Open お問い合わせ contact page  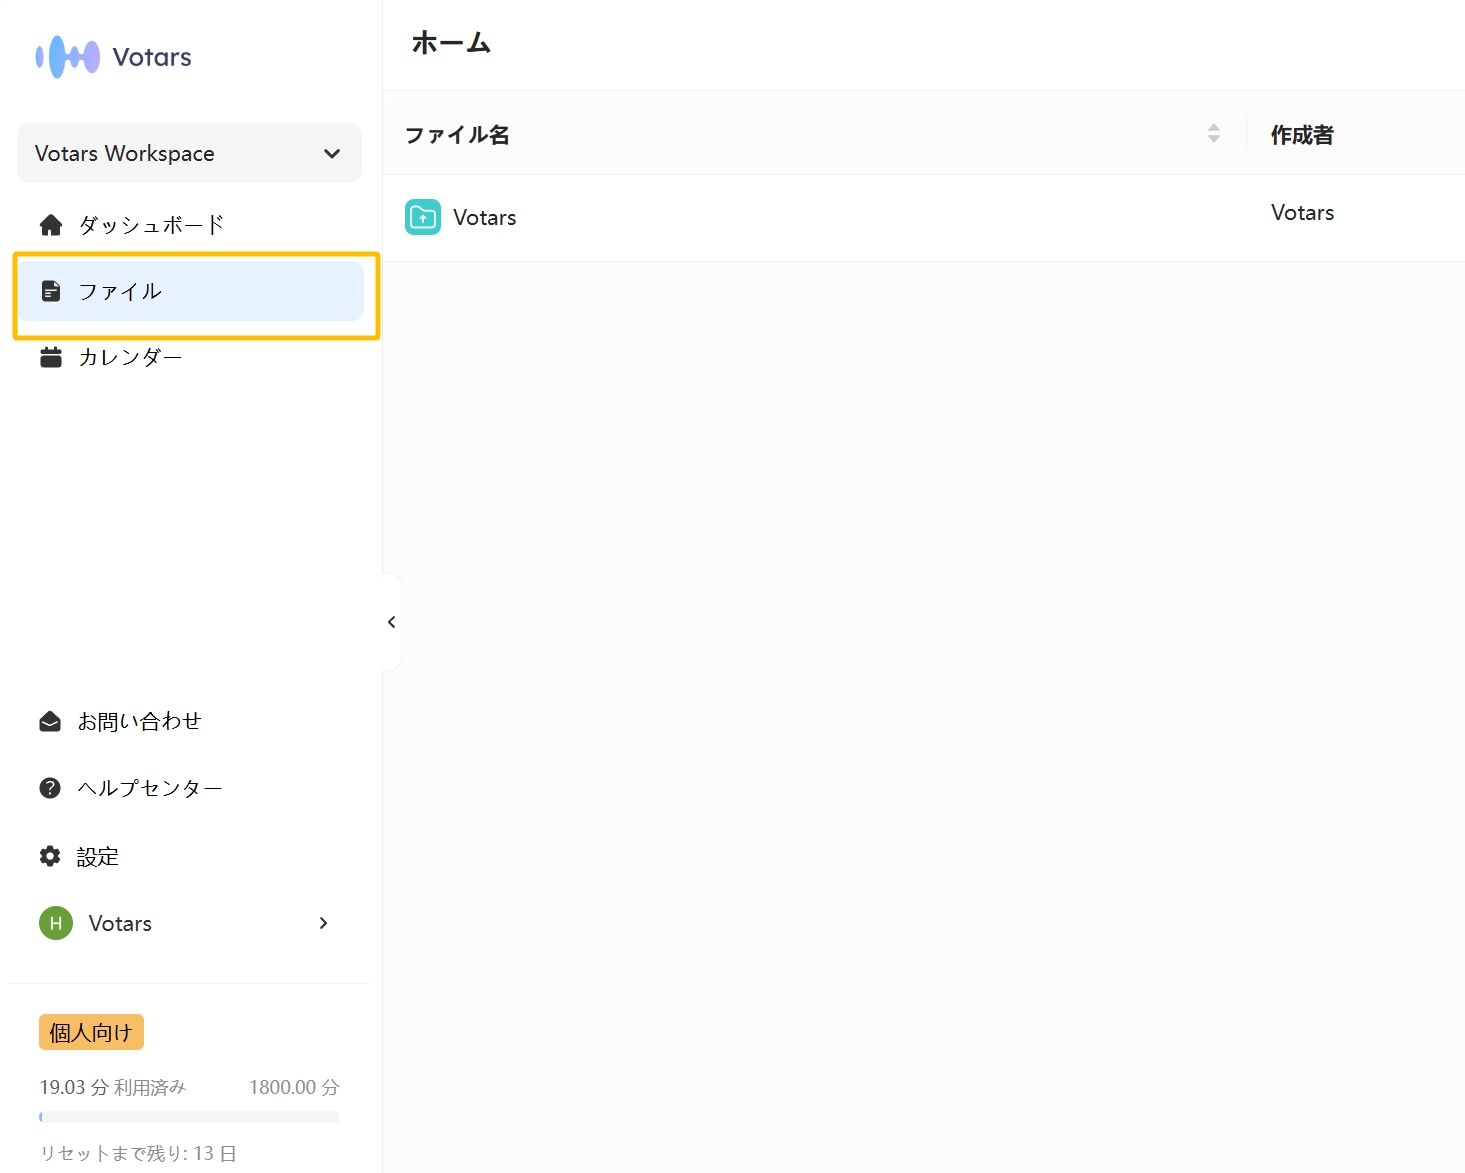[139, 721]
